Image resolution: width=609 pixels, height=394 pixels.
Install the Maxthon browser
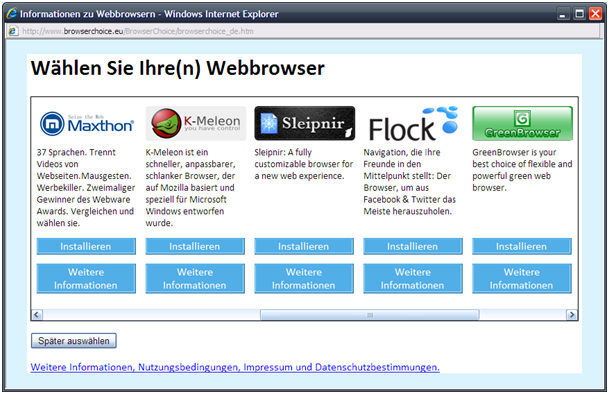[x=86, y=246]
